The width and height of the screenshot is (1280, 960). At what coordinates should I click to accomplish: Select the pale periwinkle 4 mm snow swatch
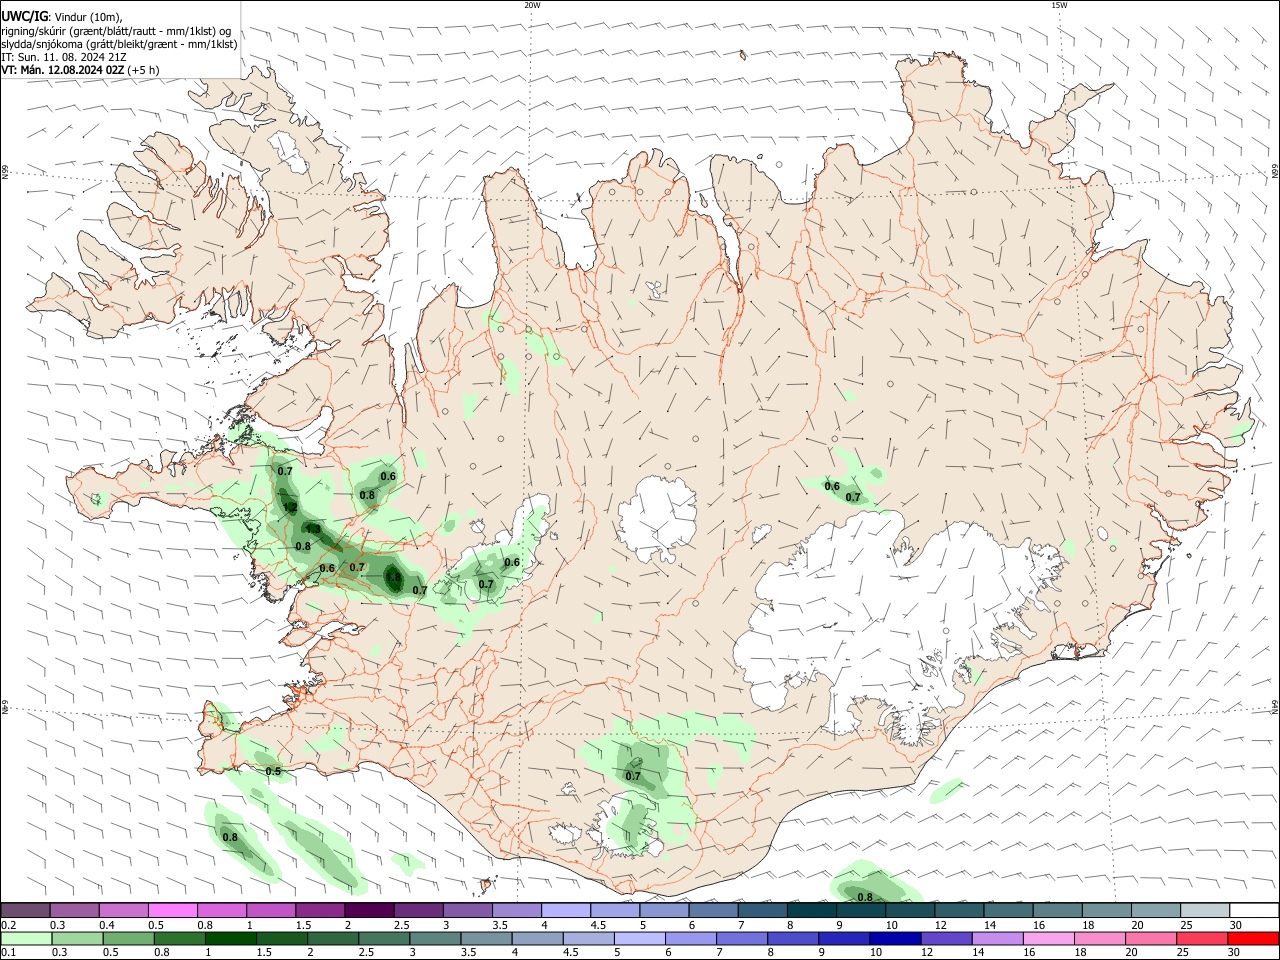coord(566,910)
